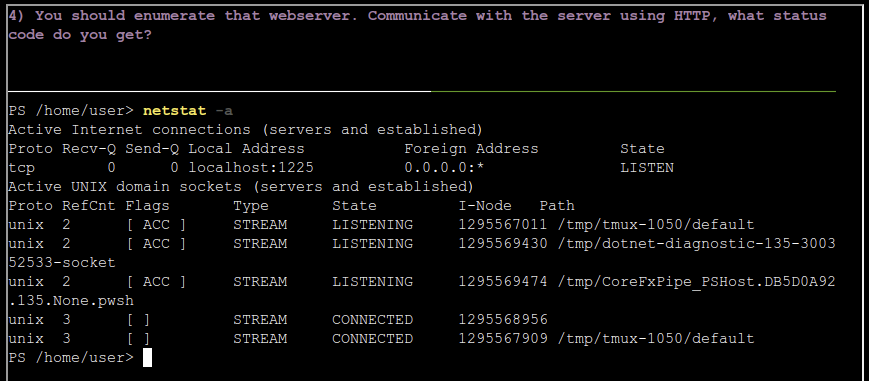Click the terminal cursor at the prompt
869x381 pixels.
[x=147, y=358]
